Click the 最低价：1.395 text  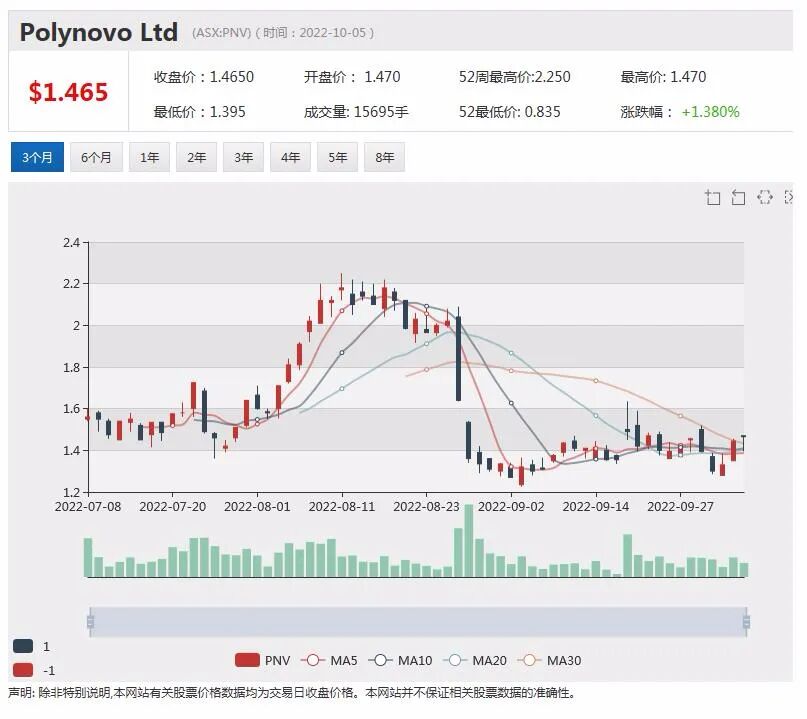199,112
